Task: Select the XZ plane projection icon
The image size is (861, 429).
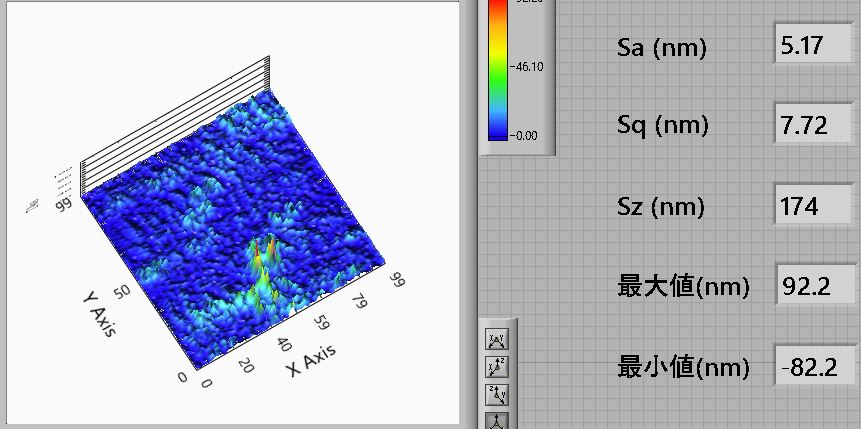Action: (496, 368)
